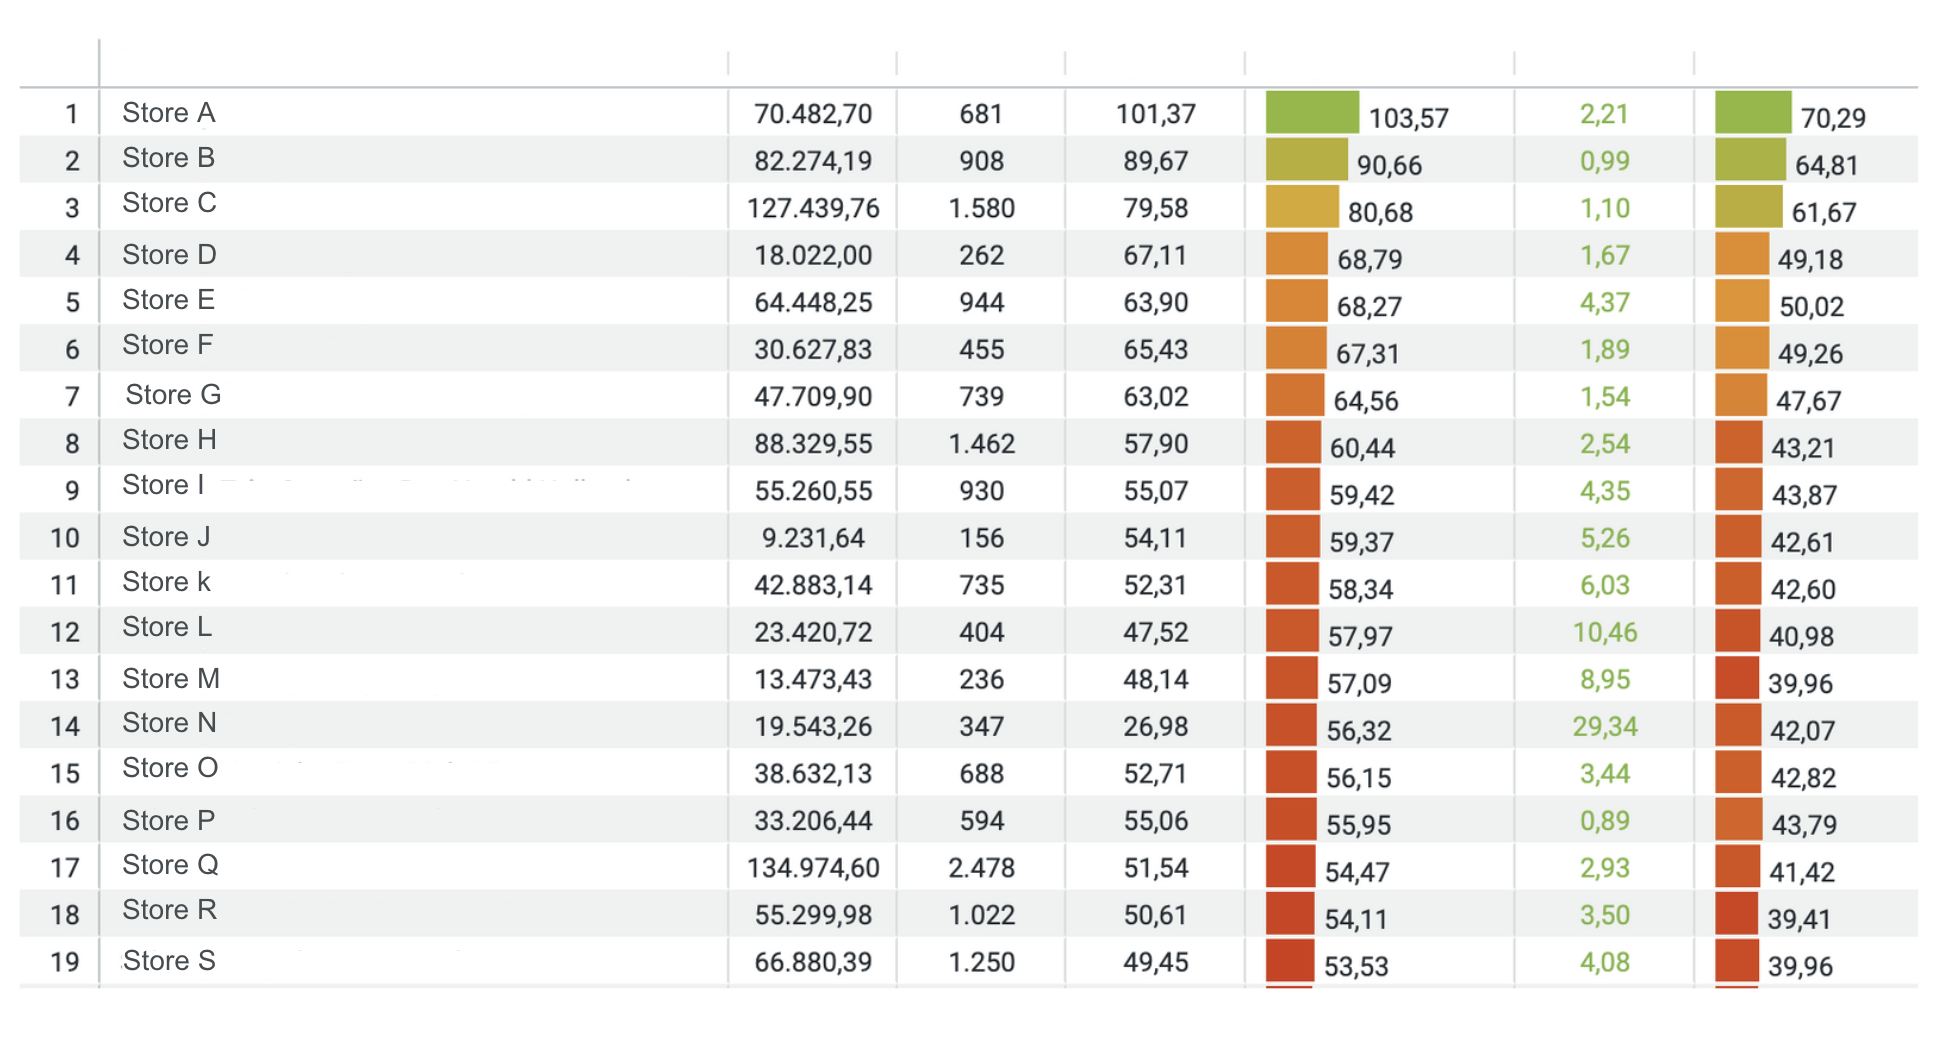Click the red bar beside 39,41
The image size is (1944, 1040).
[x=1736, y=915]
